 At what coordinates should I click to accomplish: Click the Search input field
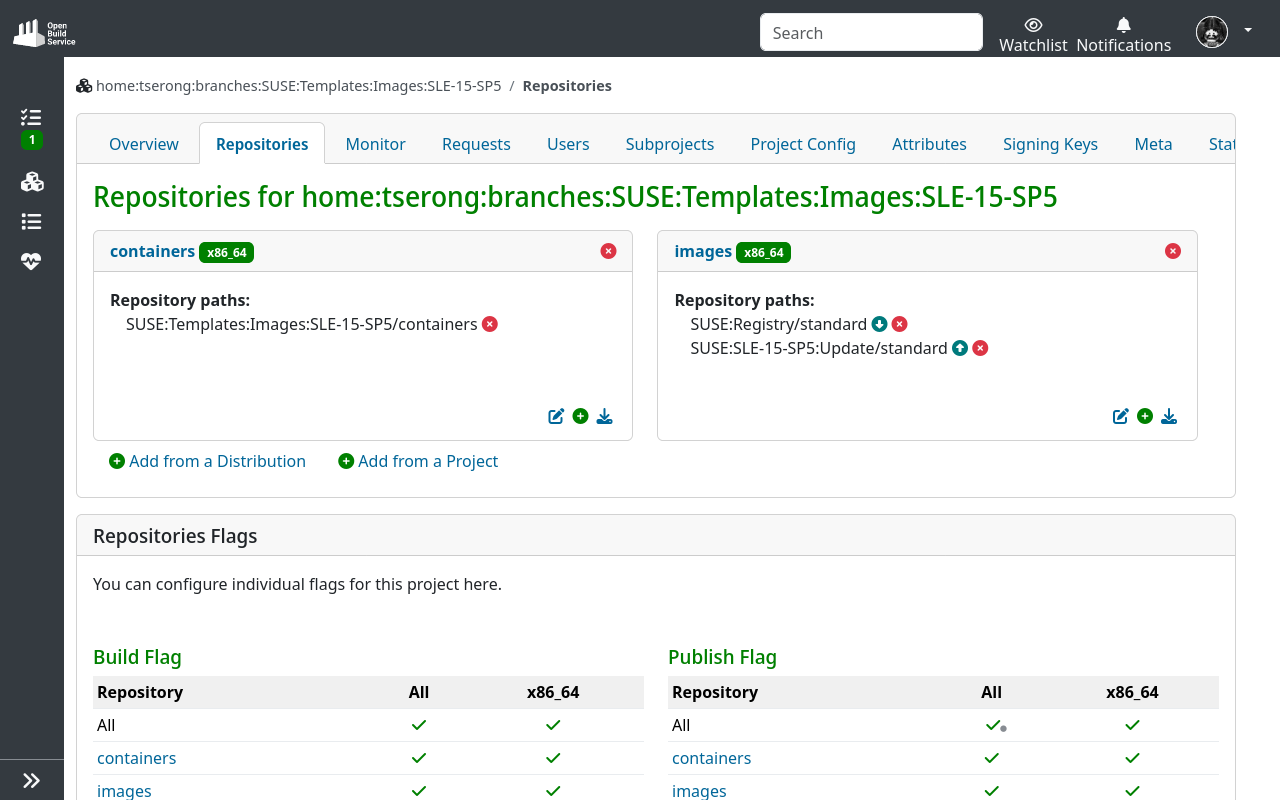pos(870,32)
